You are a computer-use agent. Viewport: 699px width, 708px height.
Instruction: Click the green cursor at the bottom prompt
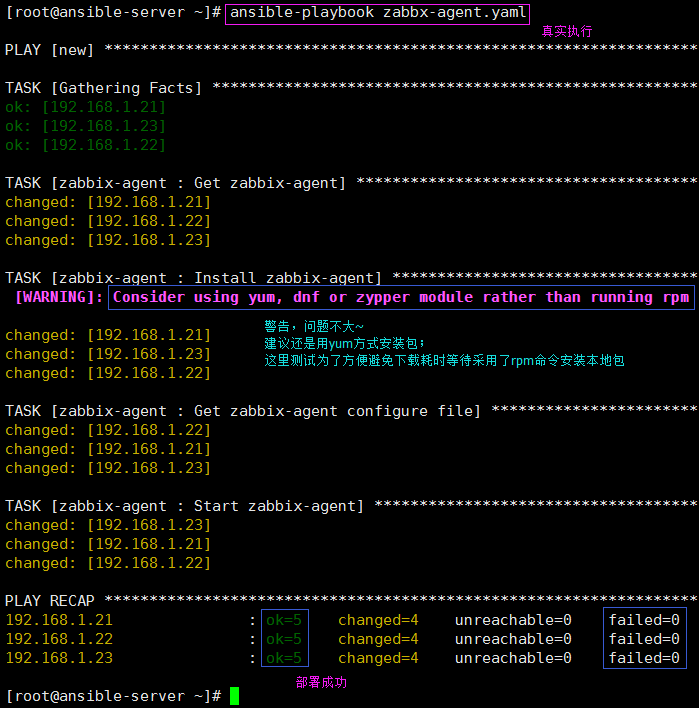click(234, 696)
